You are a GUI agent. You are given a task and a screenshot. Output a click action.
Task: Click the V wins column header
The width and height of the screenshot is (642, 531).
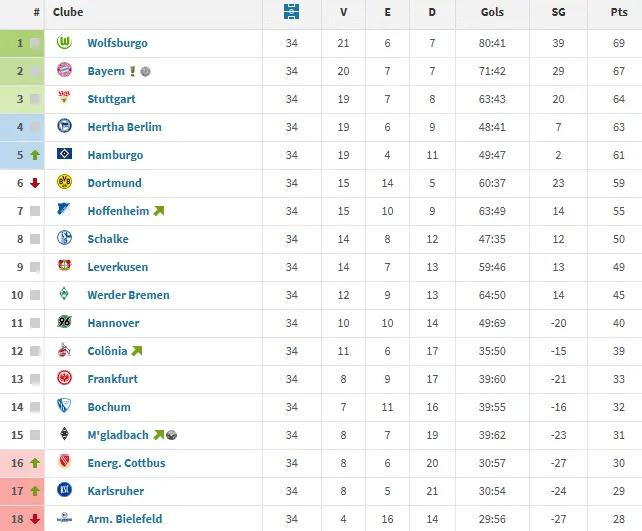click(343, 12)
